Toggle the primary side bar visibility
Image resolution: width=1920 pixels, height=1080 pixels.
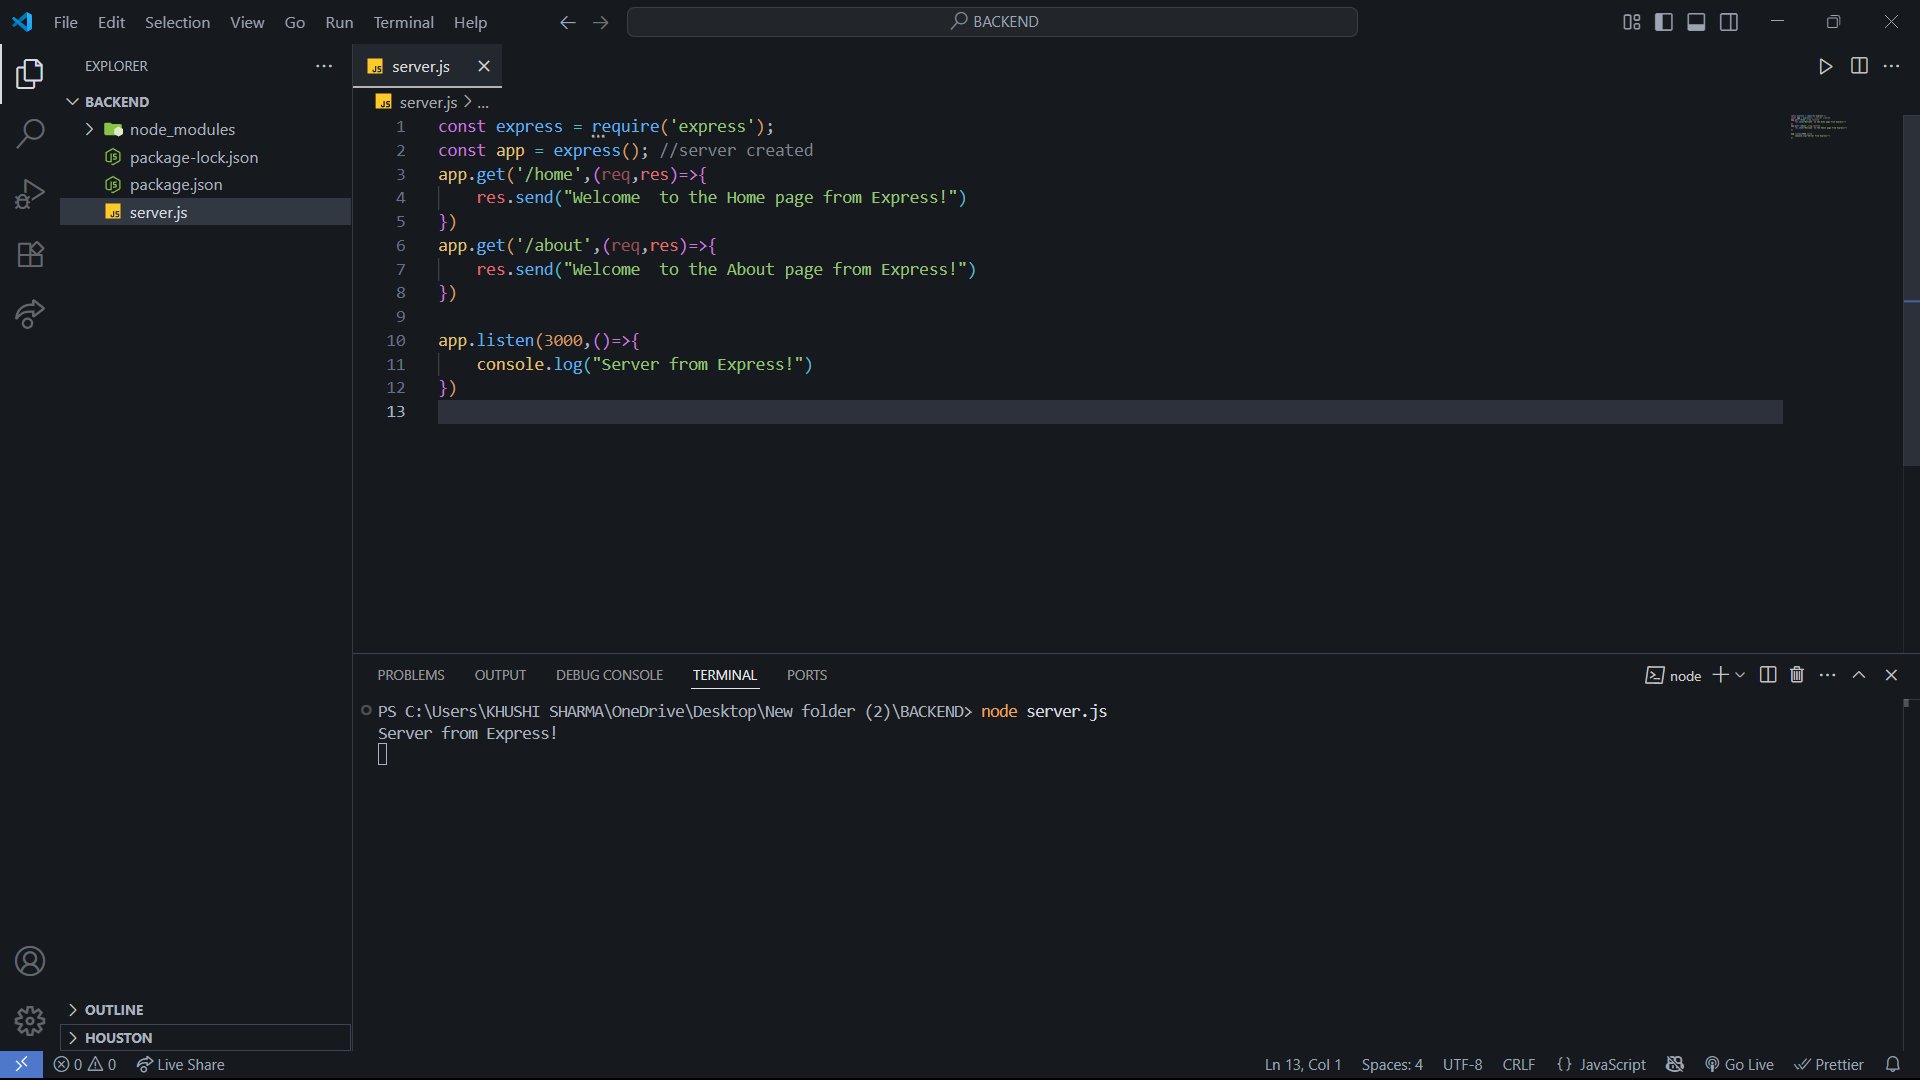1664,22
